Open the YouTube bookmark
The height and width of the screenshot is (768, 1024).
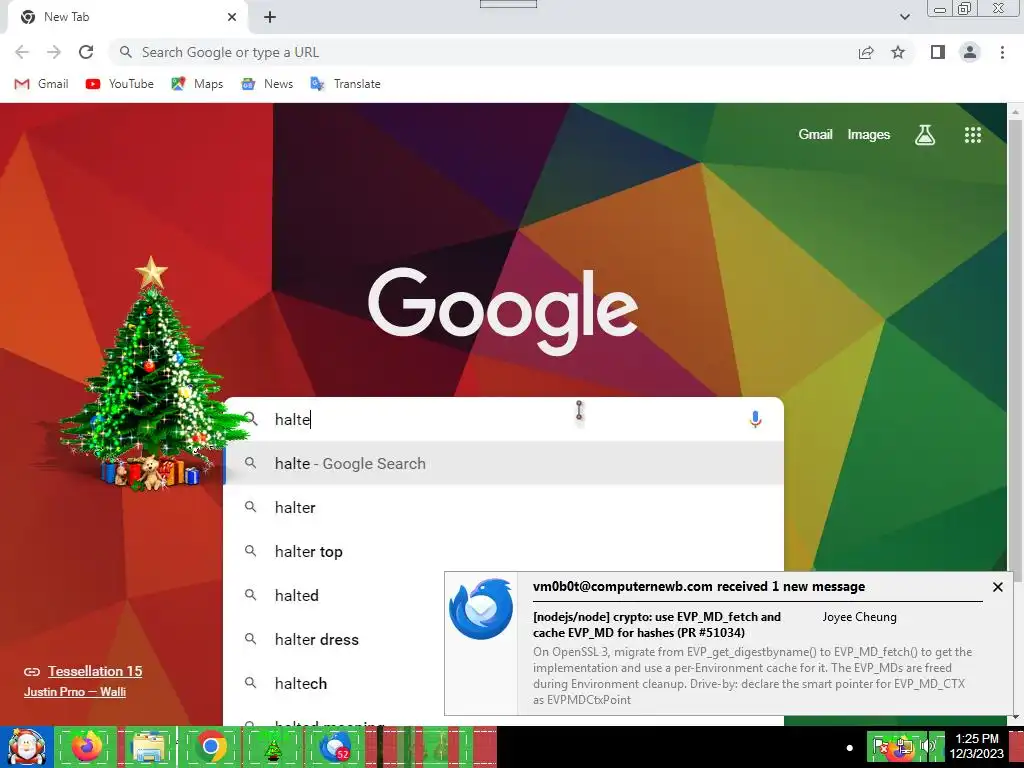tap(120, 84)
